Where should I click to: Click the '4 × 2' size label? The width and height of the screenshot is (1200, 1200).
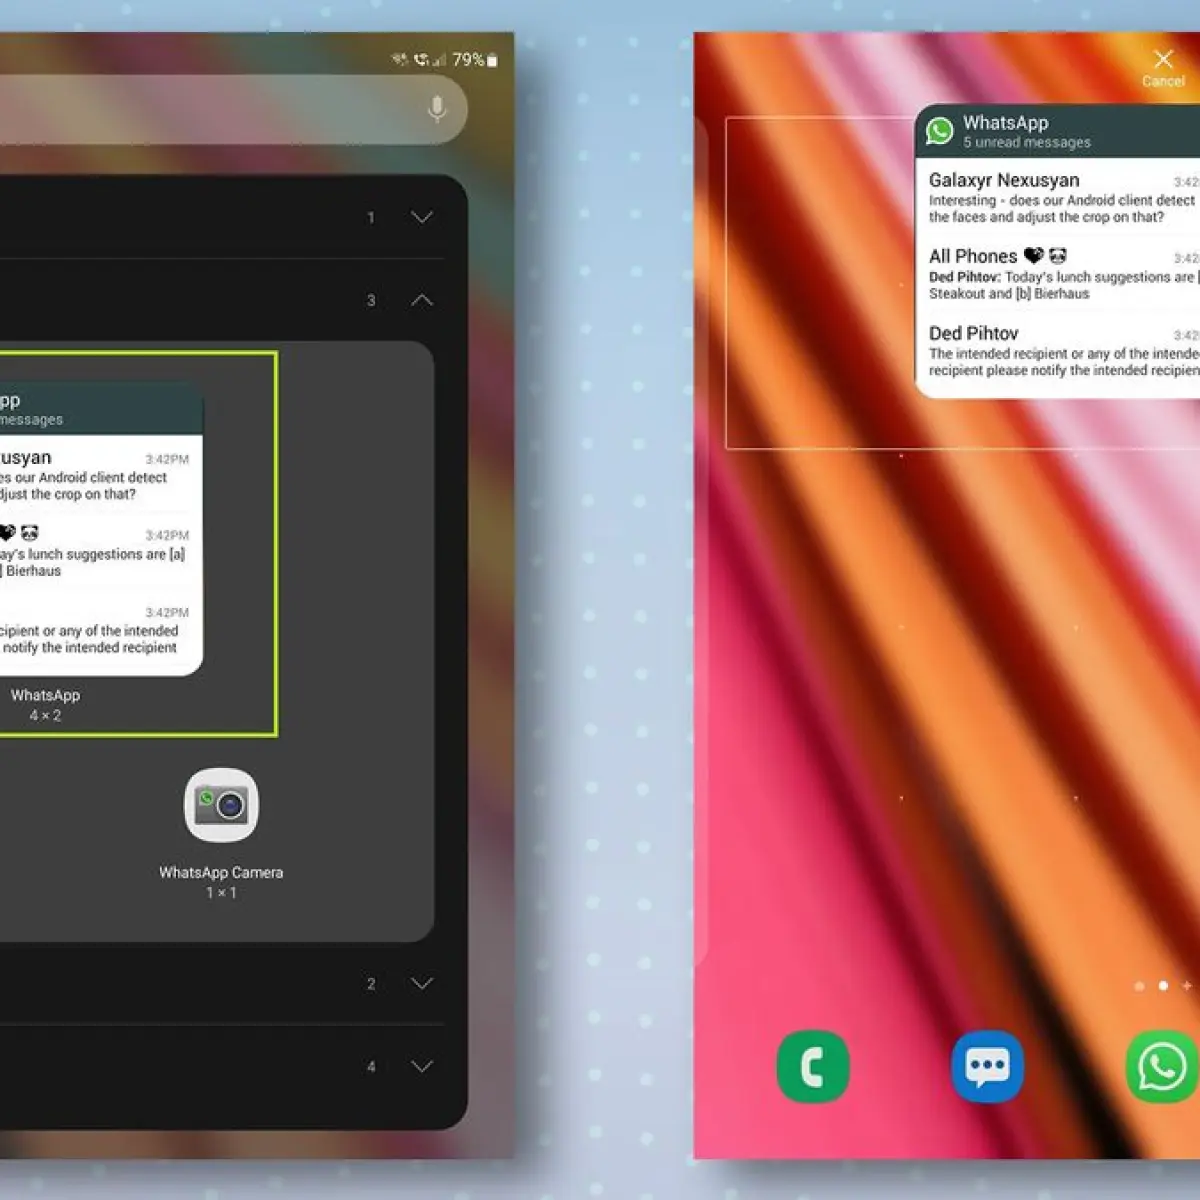click(x=45, y=716)
